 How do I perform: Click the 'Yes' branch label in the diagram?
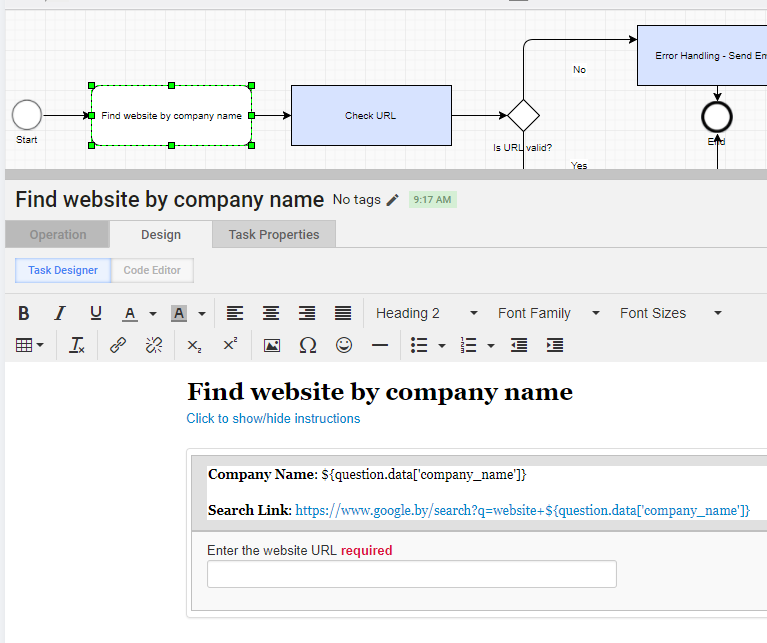coord(579,165)
